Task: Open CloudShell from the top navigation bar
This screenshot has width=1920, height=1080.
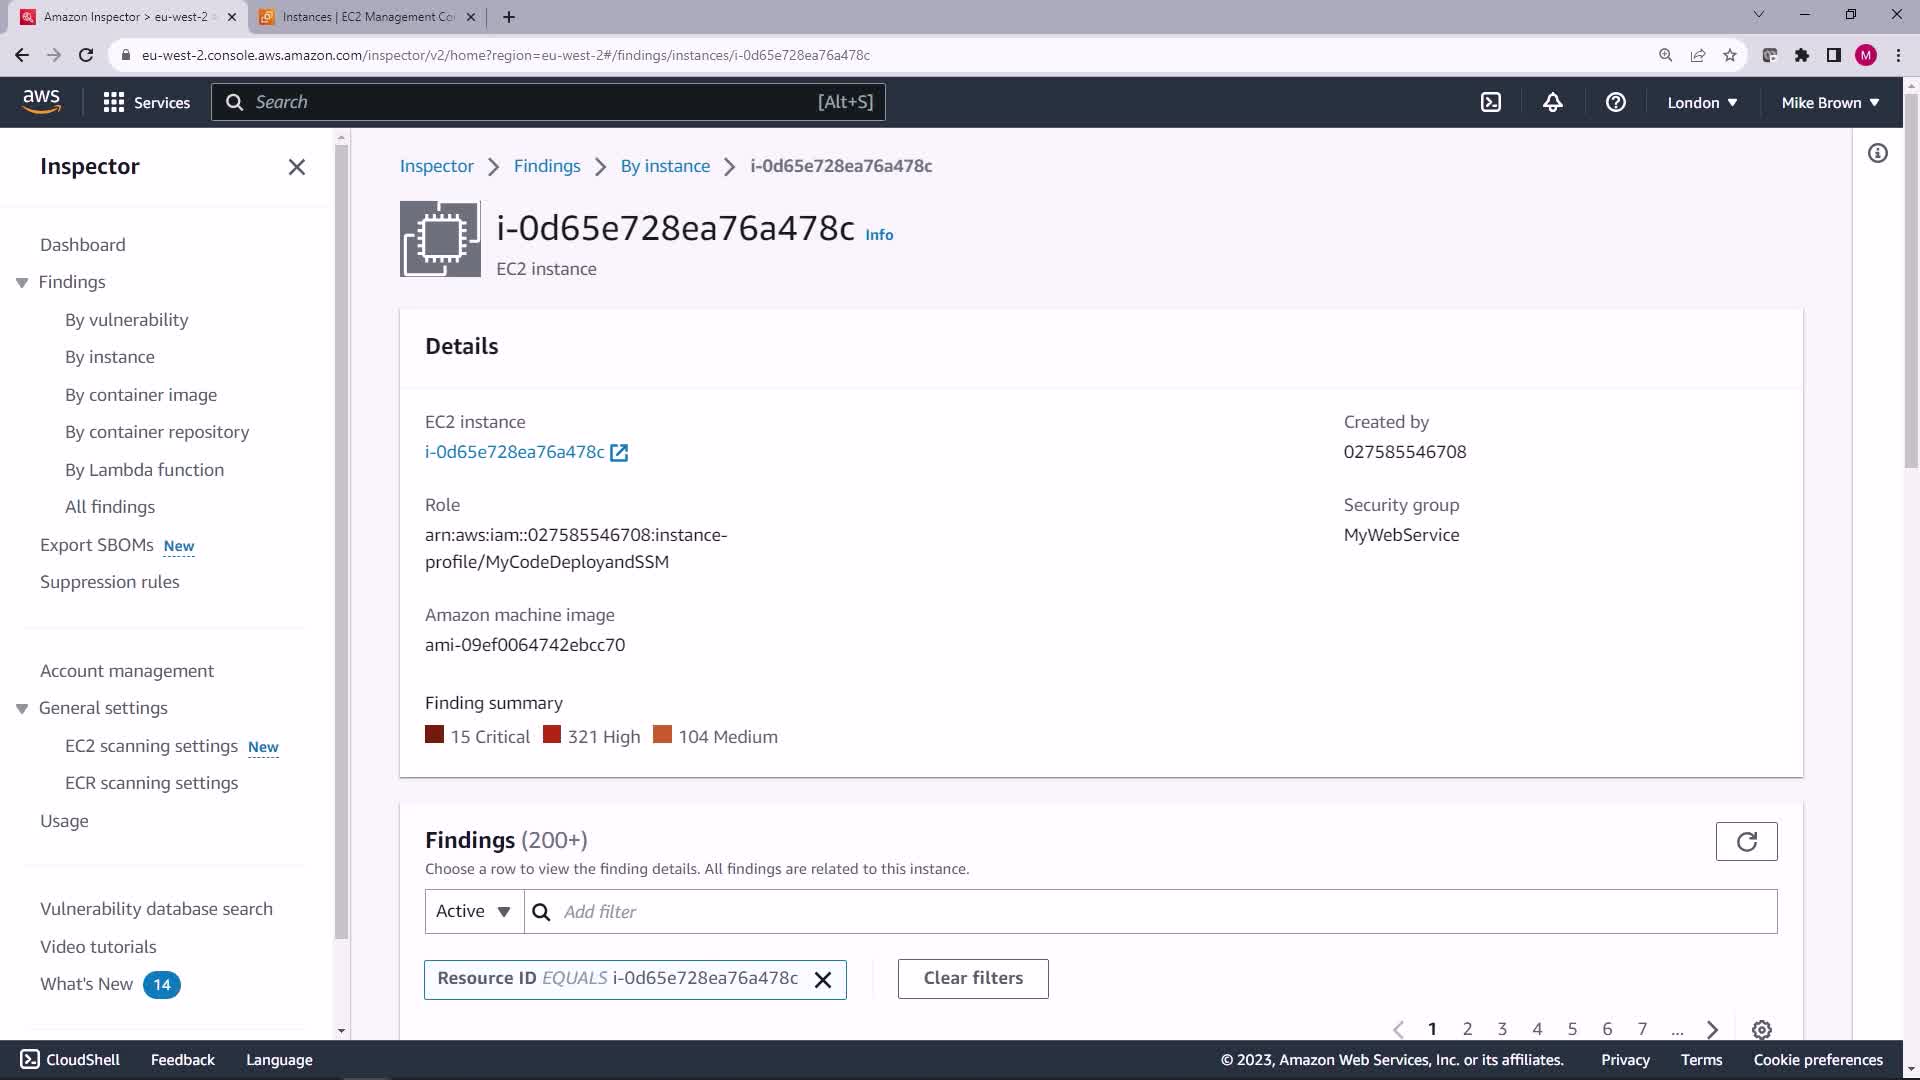Action: tap(1490, 102)
